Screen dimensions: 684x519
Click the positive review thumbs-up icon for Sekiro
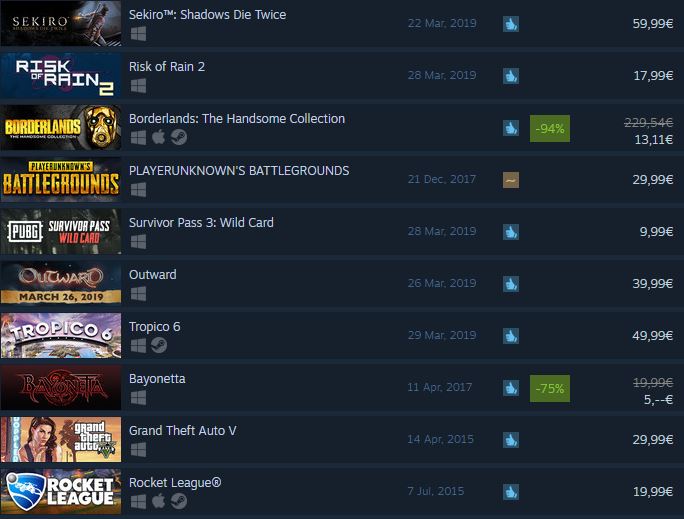pyautogui.click(x=511, y=24)
